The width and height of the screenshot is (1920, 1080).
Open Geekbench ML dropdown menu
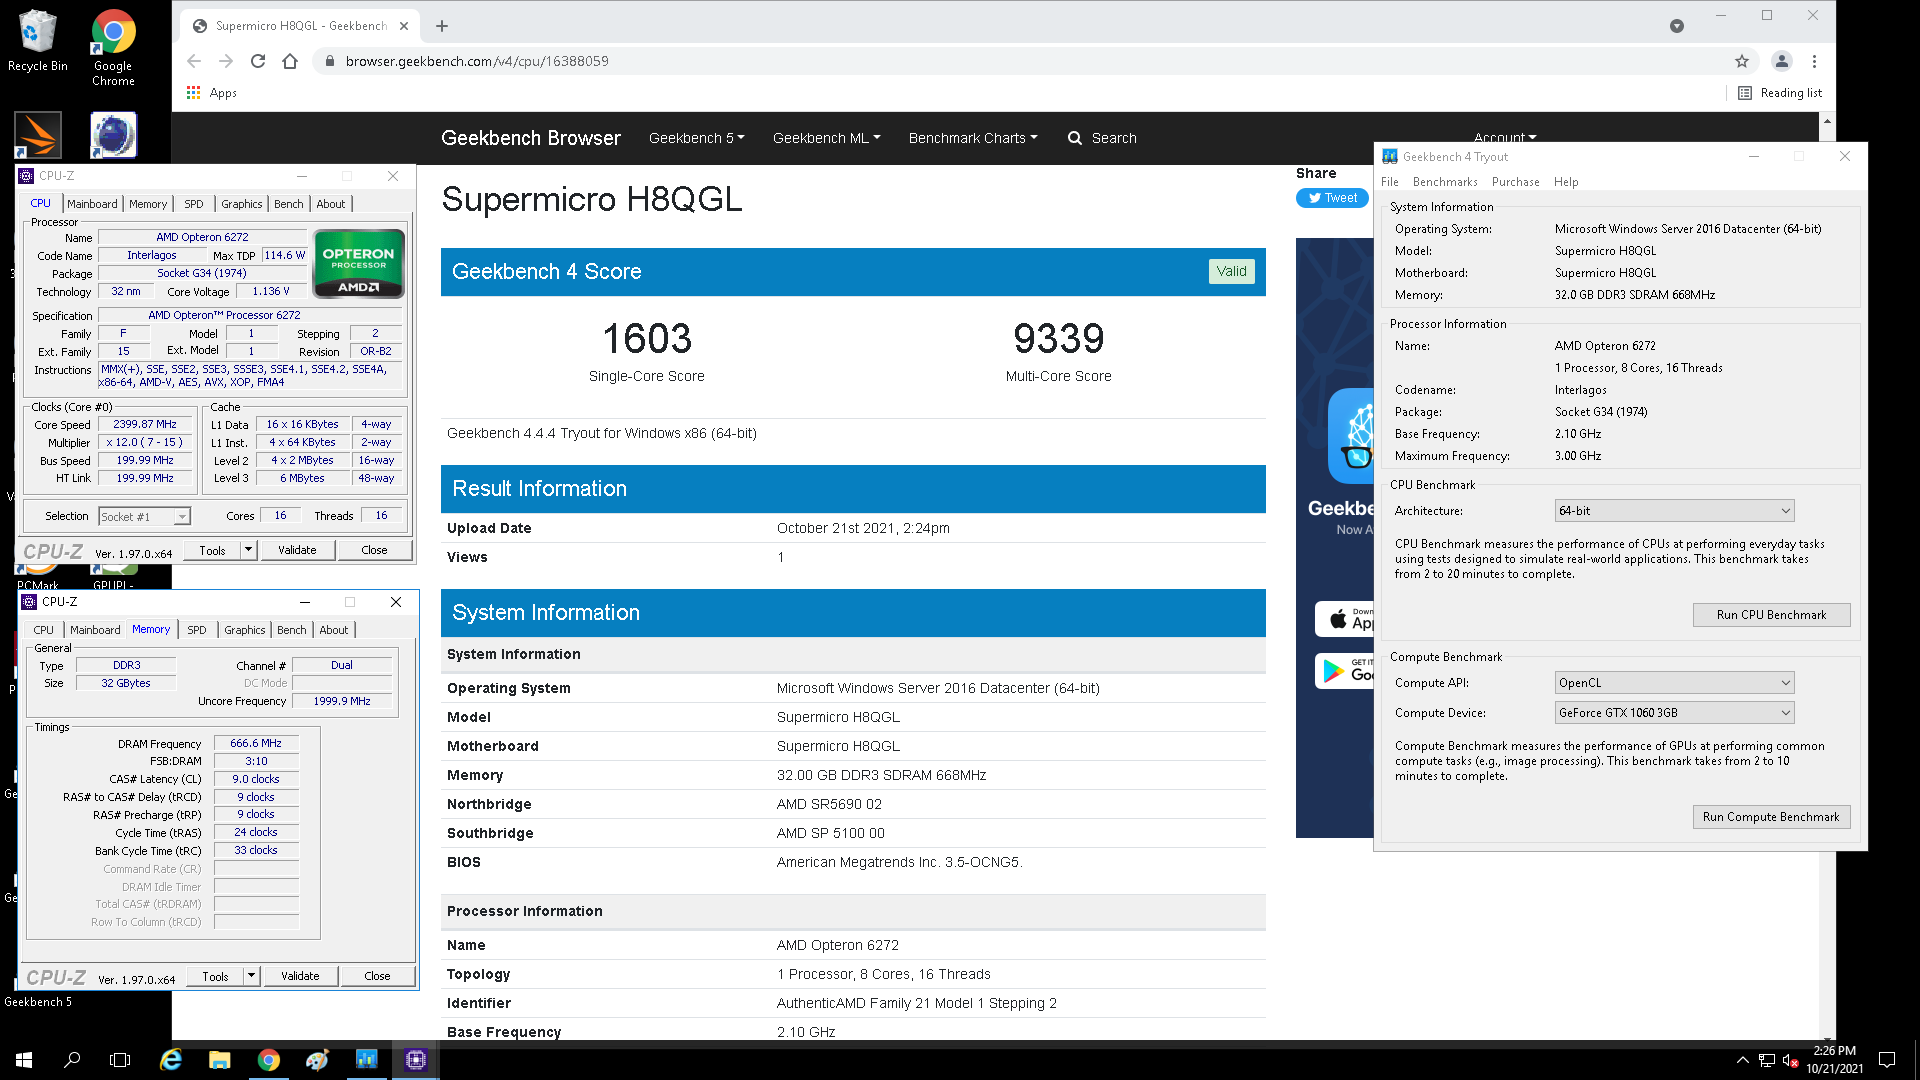tap(826, 138)
